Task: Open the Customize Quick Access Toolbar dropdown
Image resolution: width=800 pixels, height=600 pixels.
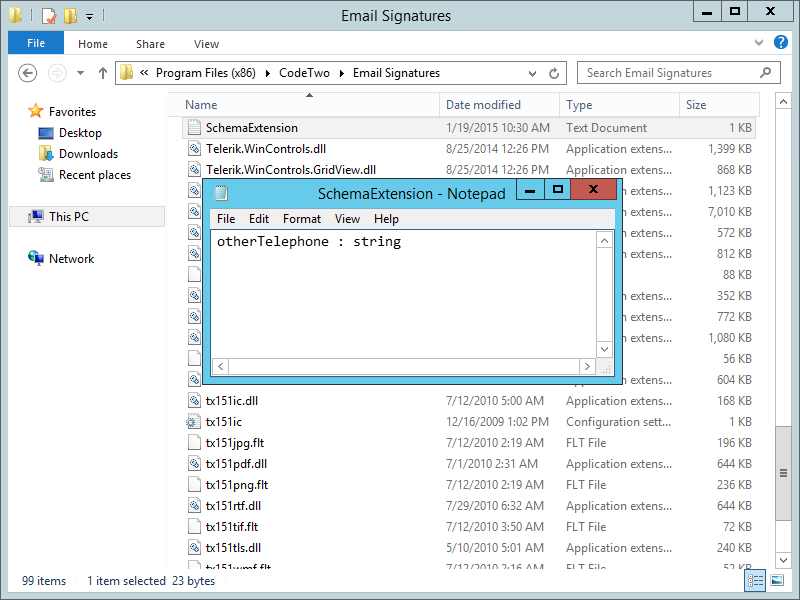Action: [89, 17]
